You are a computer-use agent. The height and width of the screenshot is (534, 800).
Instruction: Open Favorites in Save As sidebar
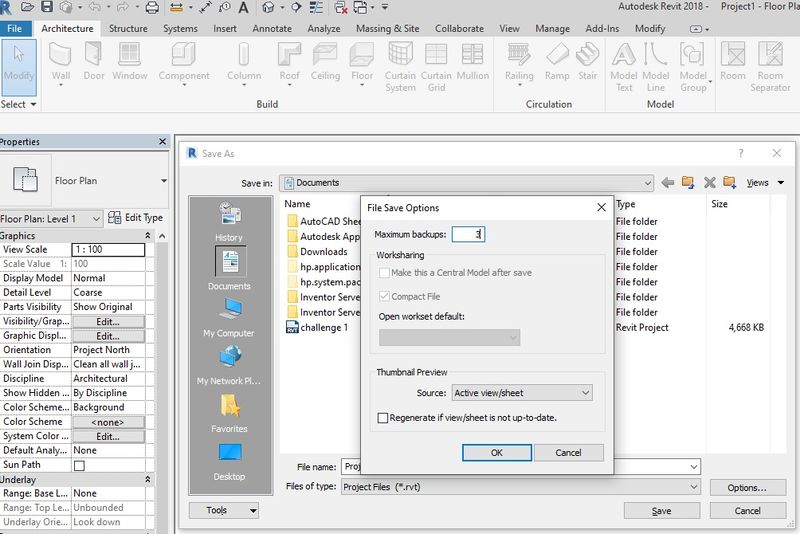pyautogui.click(x=229, y=414)
